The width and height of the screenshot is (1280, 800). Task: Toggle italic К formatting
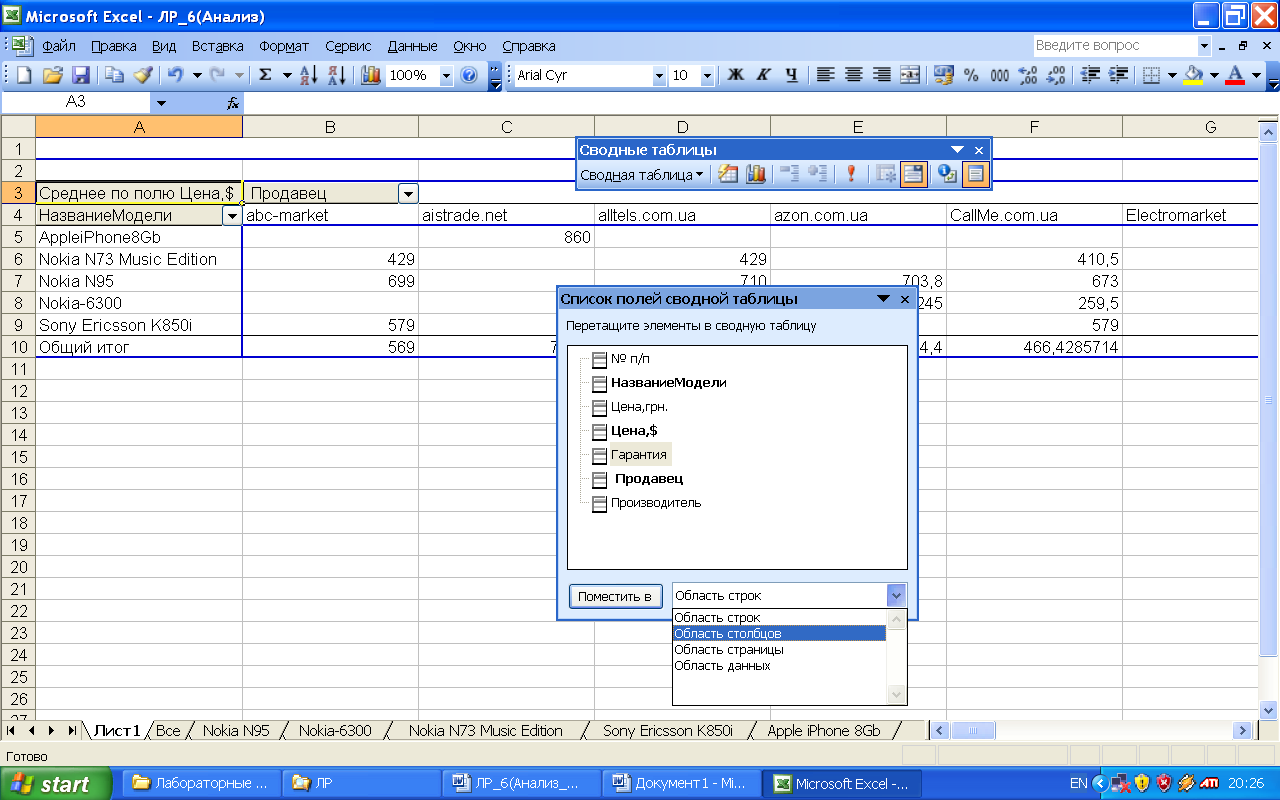pyautogui.click(x=764, y=75)
